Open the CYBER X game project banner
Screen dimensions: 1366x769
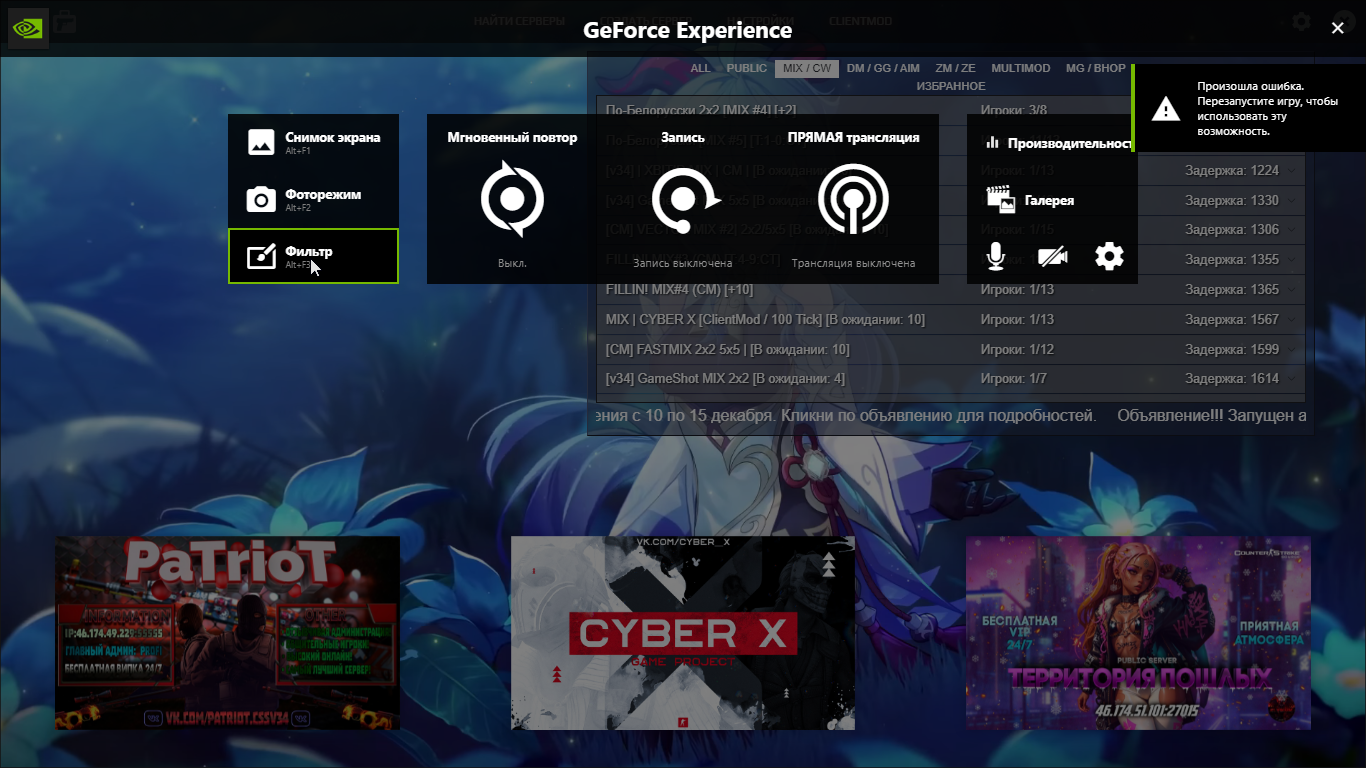point(683,632)
